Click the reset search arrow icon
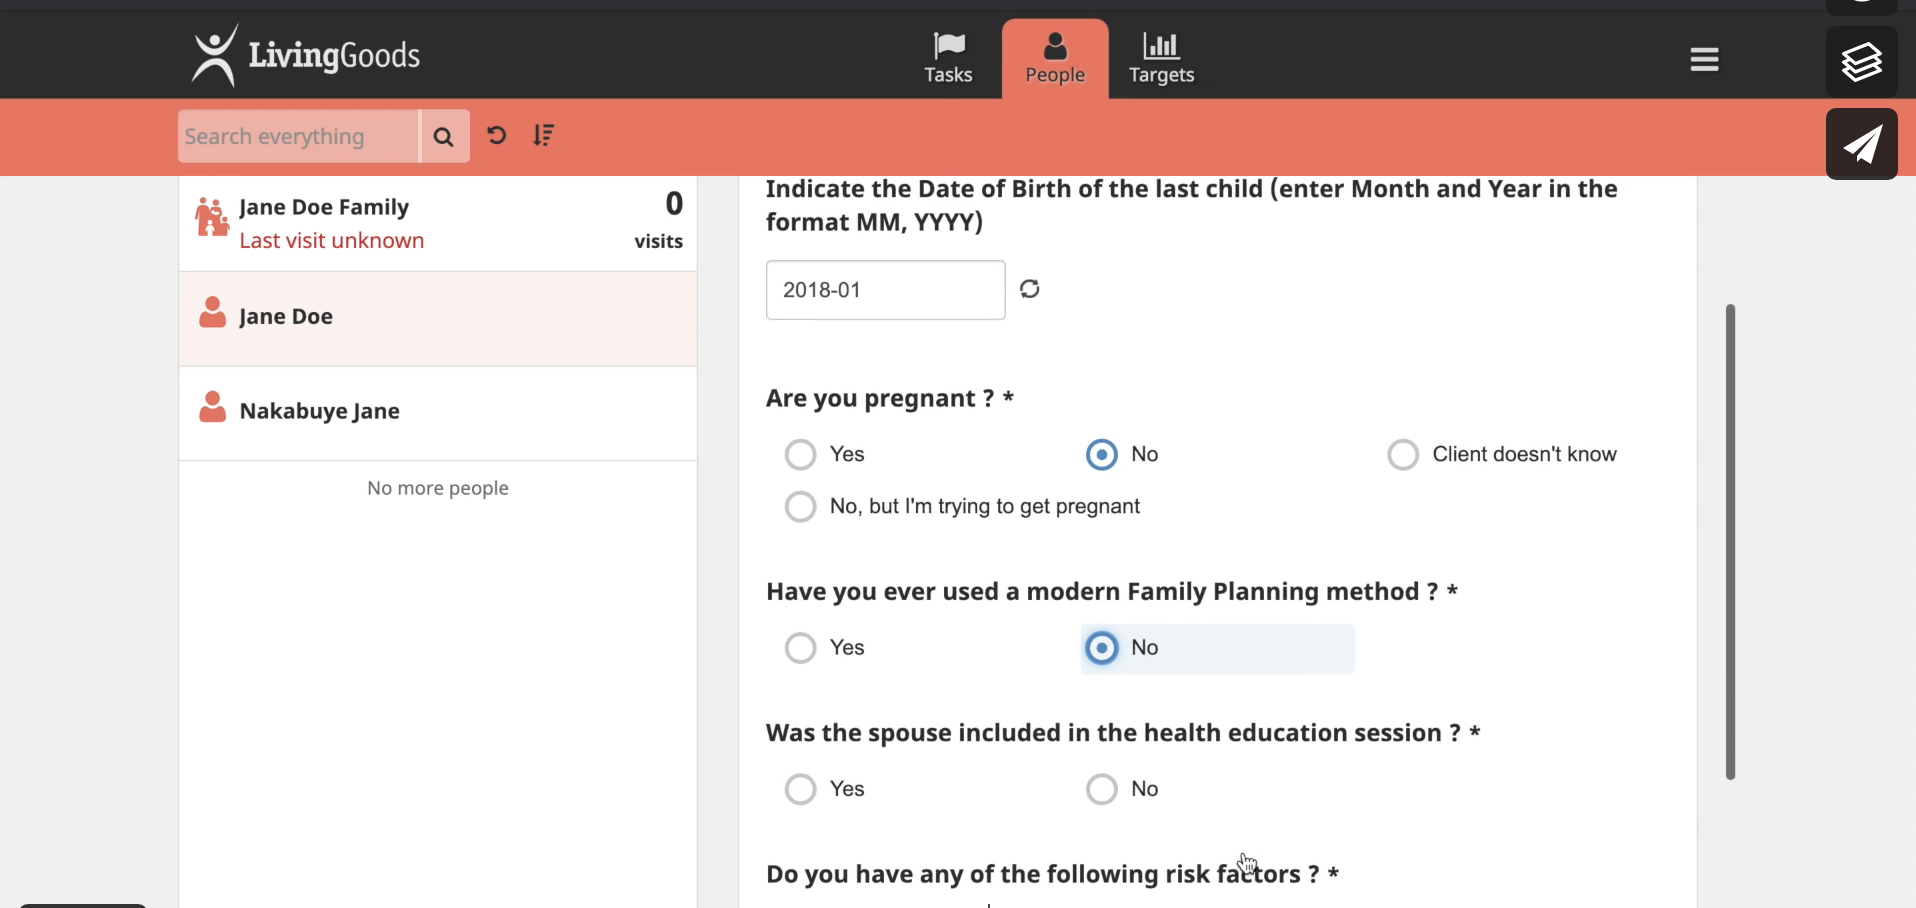 coord(497,136)
